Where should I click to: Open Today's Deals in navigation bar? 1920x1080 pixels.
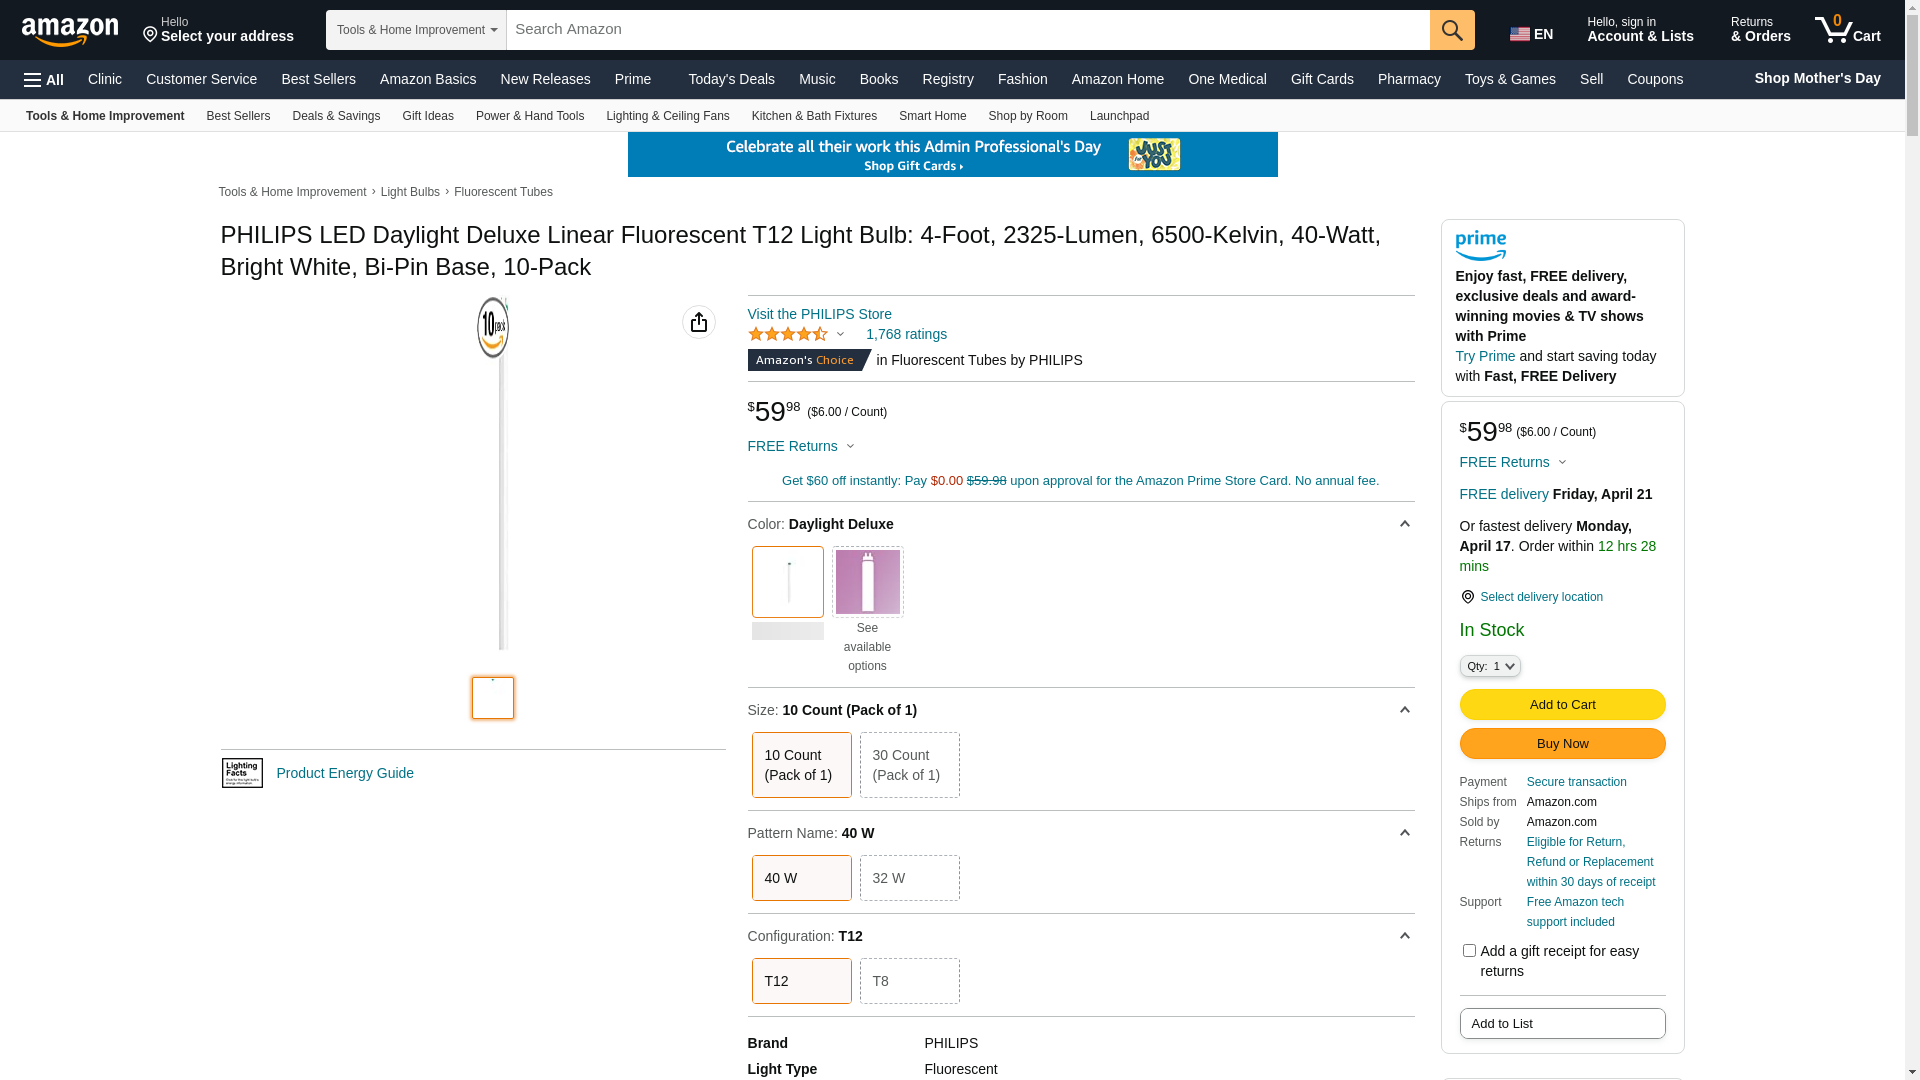click(x=731, y=79)
